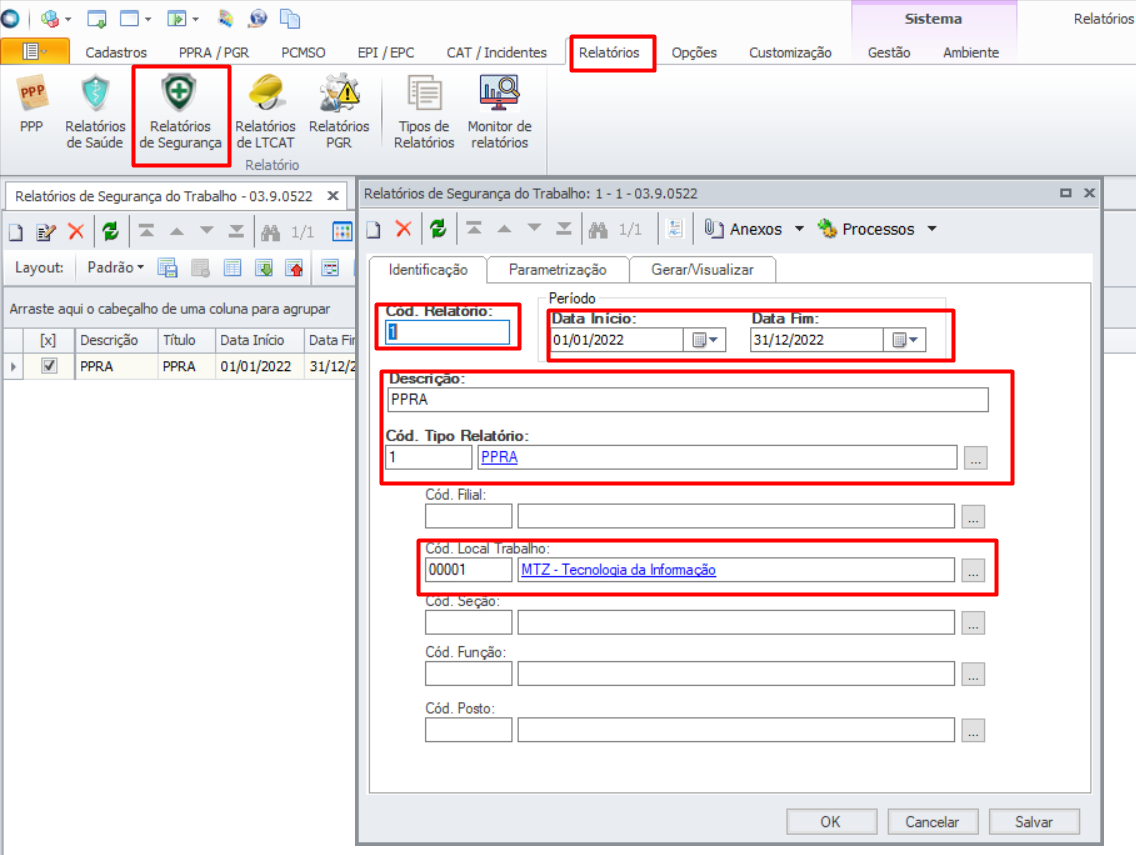Viewport: 1136px width, 855px height.
Task: Click the form view icon beside Anexos
Action: (x=674, y=228)
